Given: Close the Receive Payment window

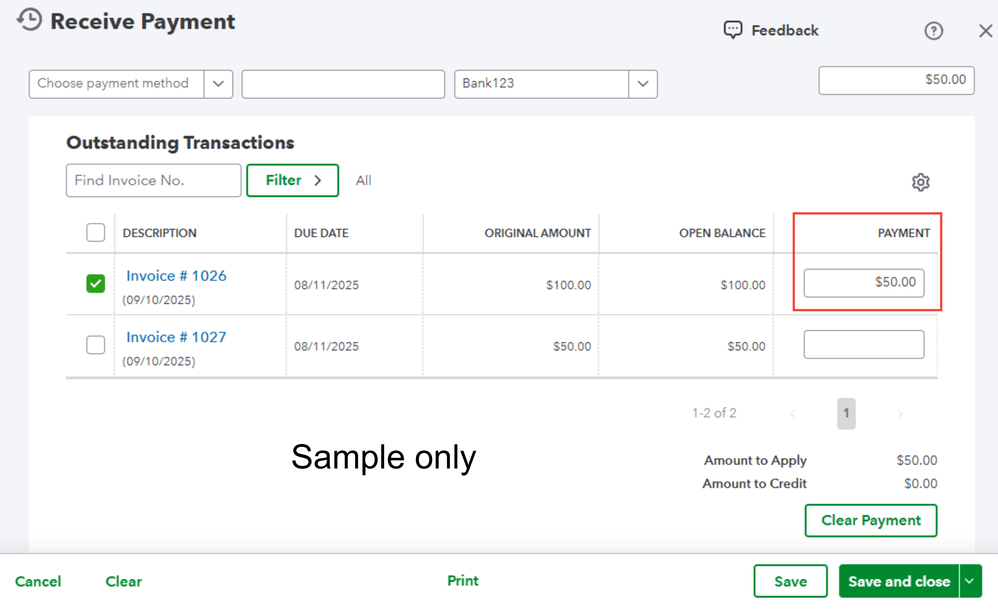Looking at the screenshot, I should (985, 31).
